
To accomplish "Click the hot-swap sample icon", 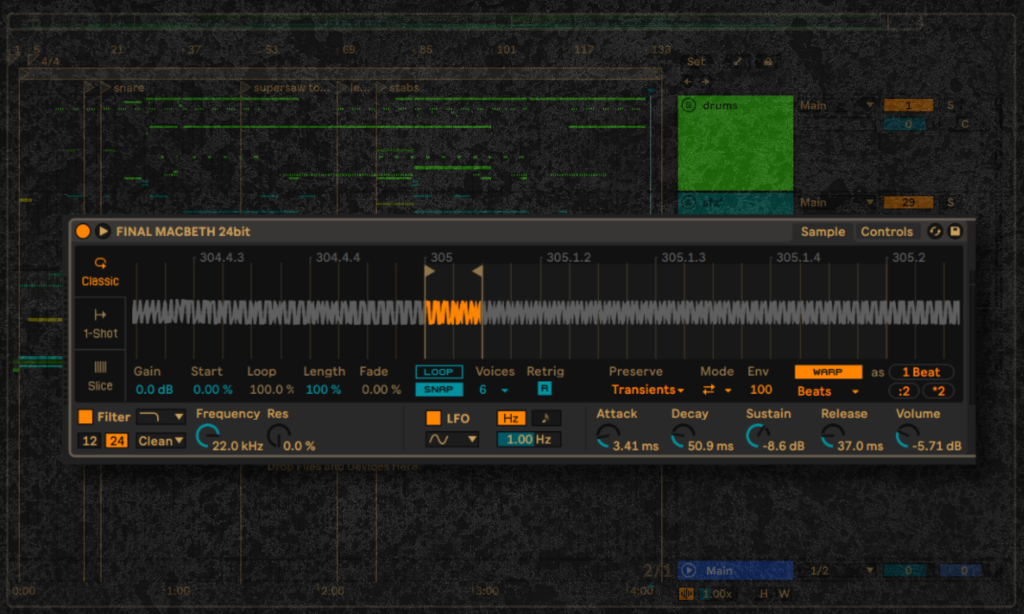I will (x=935, y=231).
